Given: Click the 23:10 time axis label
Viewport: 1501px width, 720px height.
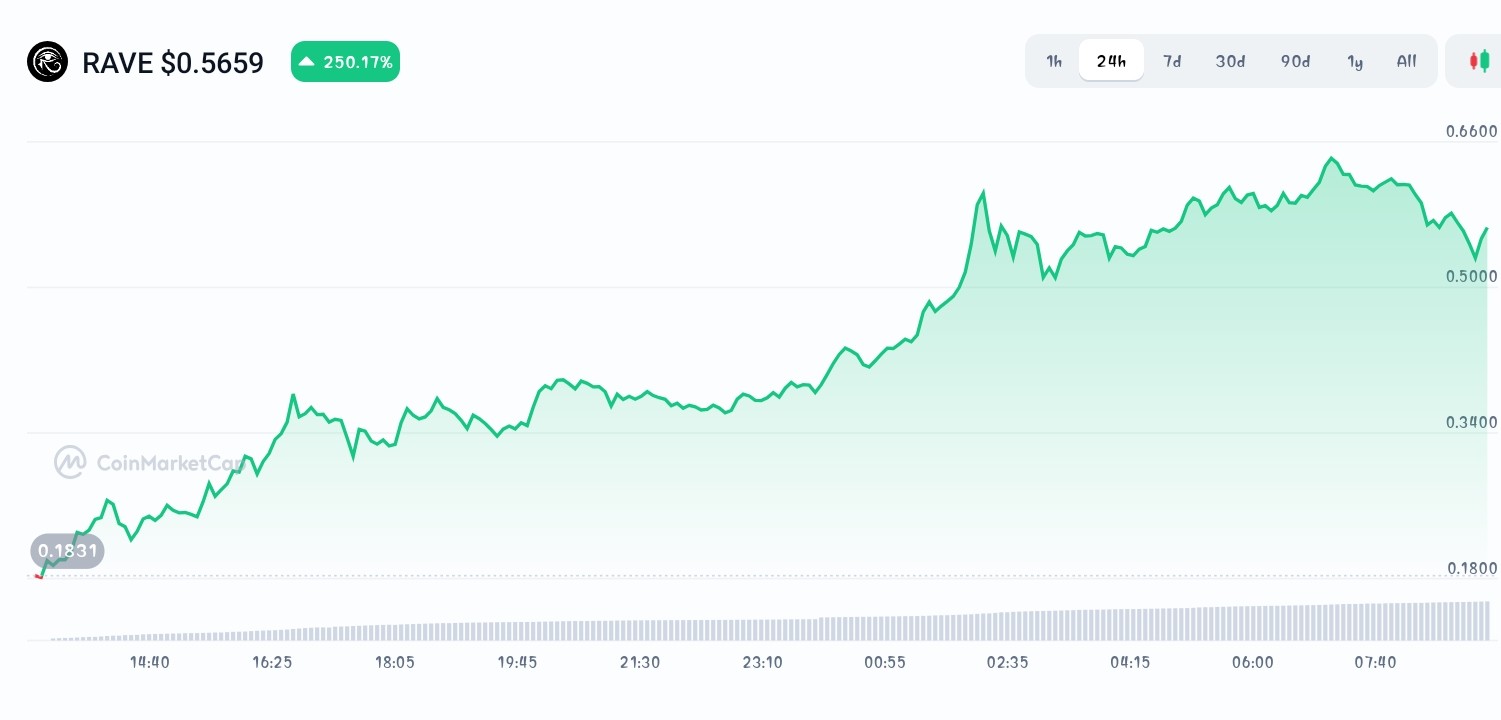Looking at the screenshot, I should pyautogui.click(x=762, y=662).
